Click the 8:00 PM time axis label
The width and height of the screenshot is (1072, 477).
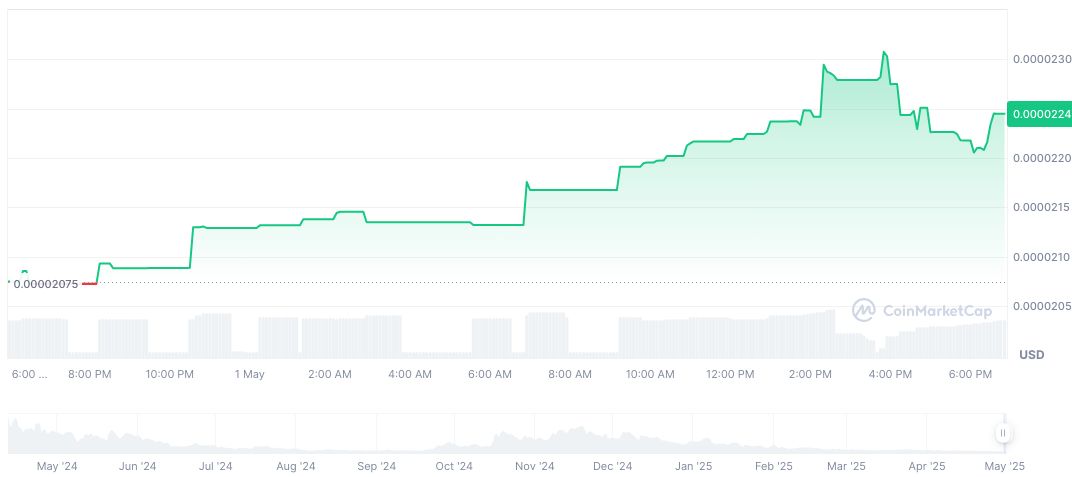[x=90, y=374]
